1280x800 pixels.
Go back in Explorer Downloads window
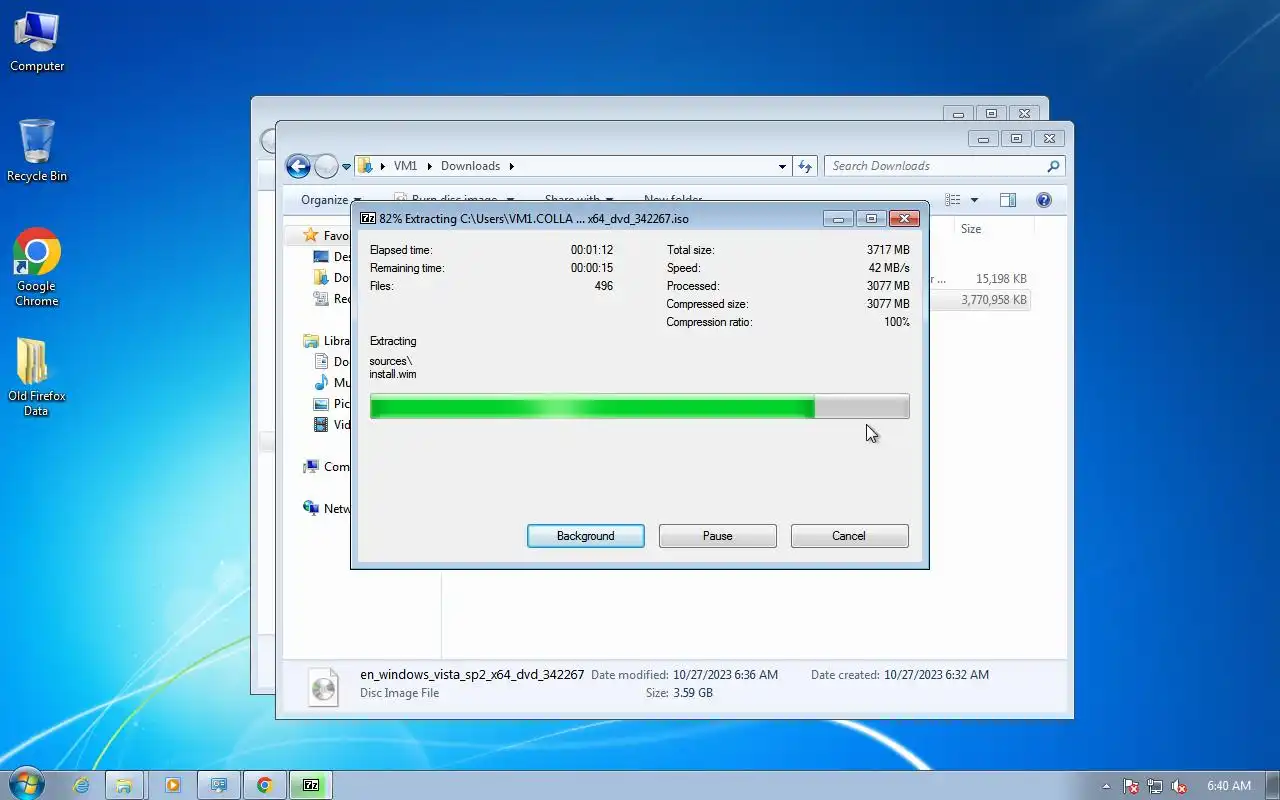click(x=298, y=166)
